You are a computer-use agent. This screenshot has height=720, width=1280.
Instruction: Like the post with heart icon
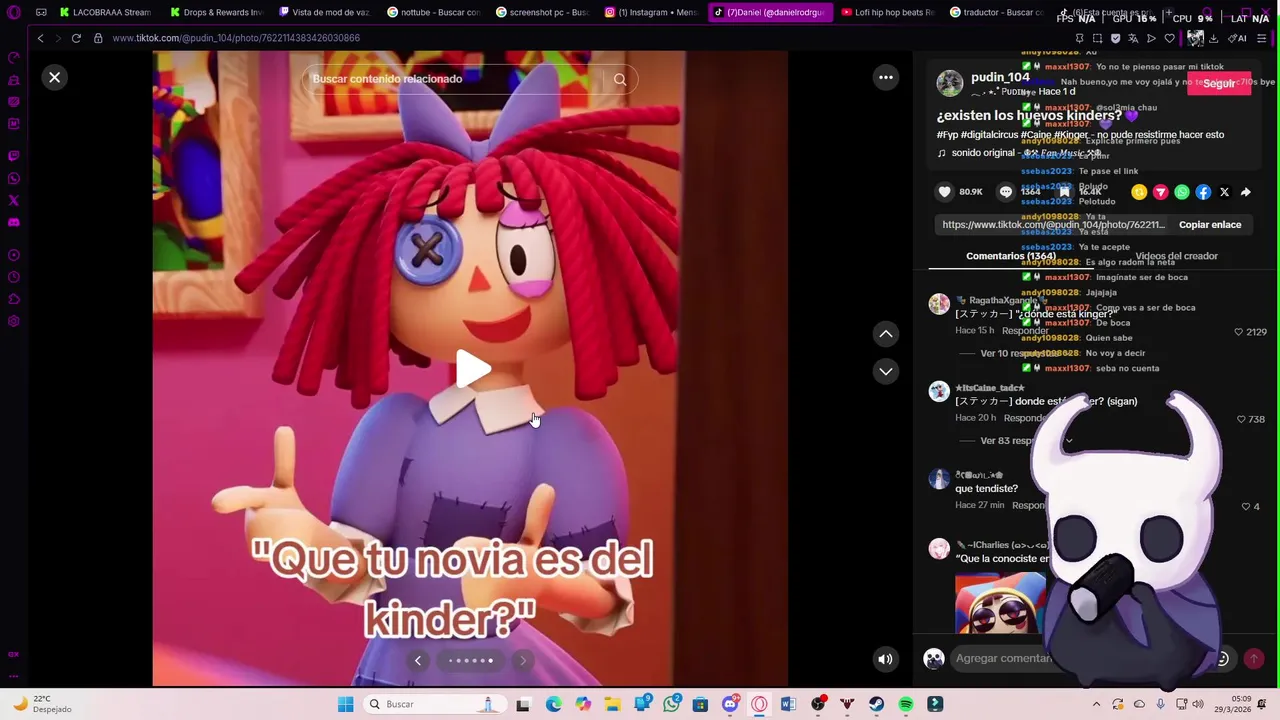pos(944,192)
